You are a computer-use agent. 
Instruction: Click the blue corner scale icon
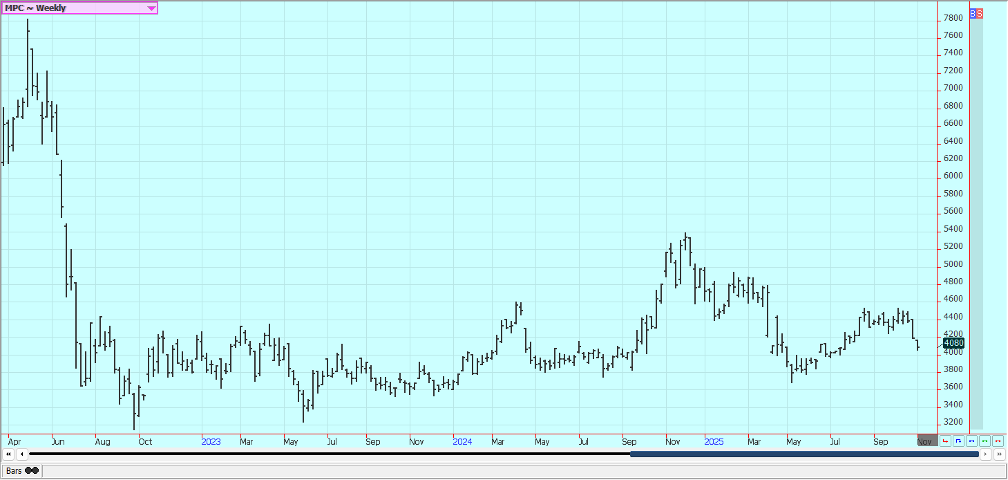[958, 440]
